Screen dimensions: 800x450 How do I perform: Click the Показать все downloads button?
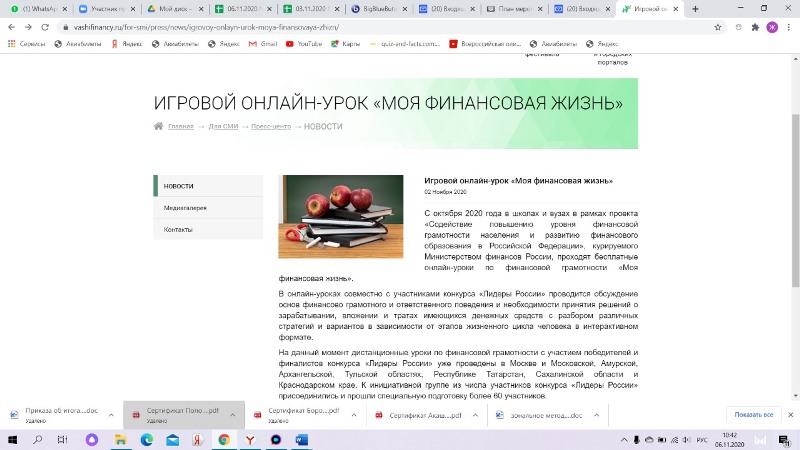point(754,415)
